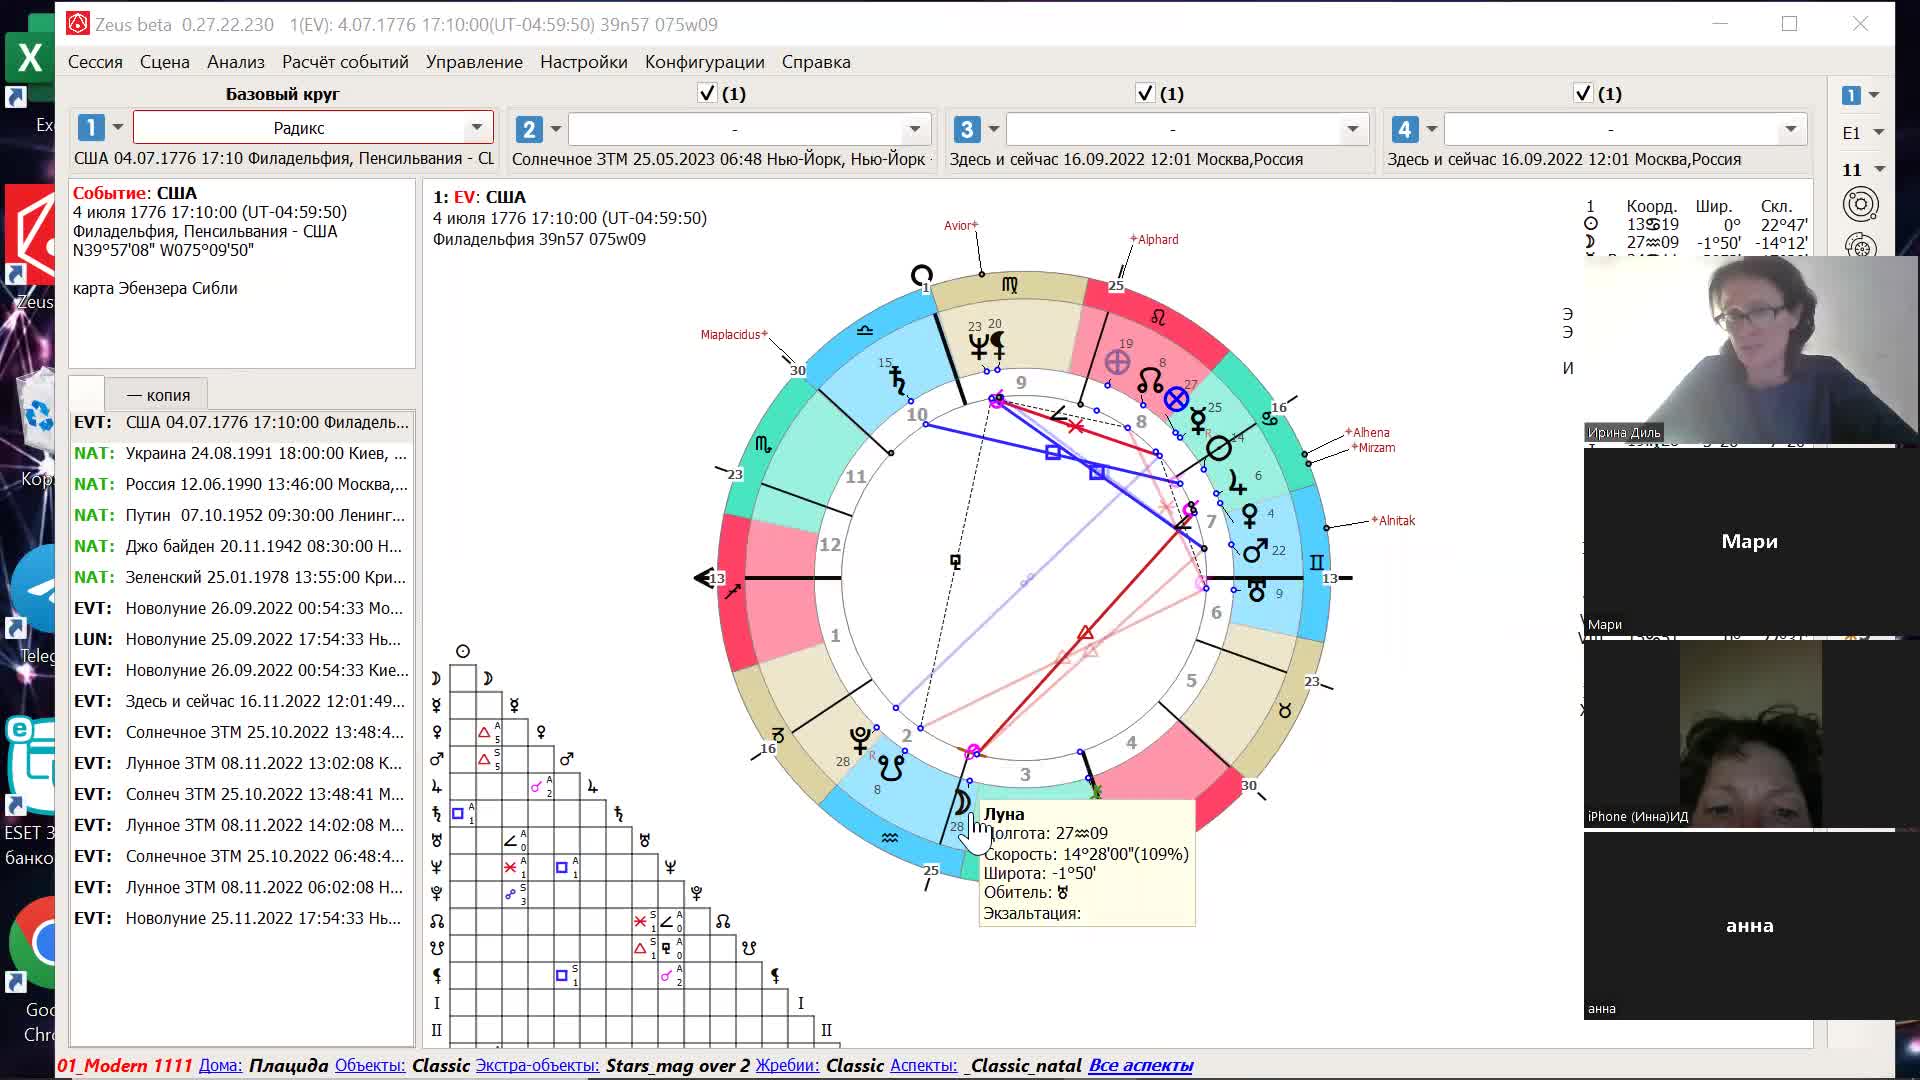Click the Ascendant arrow marker on the chart
The height and width of the screenshot is (1080, 1920).
click(x=703, y=578)
